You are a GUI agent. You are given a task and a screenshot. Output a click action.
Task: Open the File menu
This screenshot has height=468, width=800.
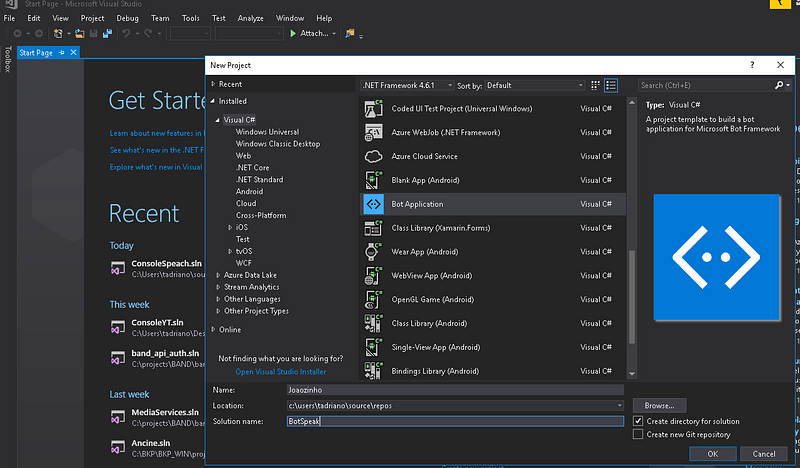9,18
